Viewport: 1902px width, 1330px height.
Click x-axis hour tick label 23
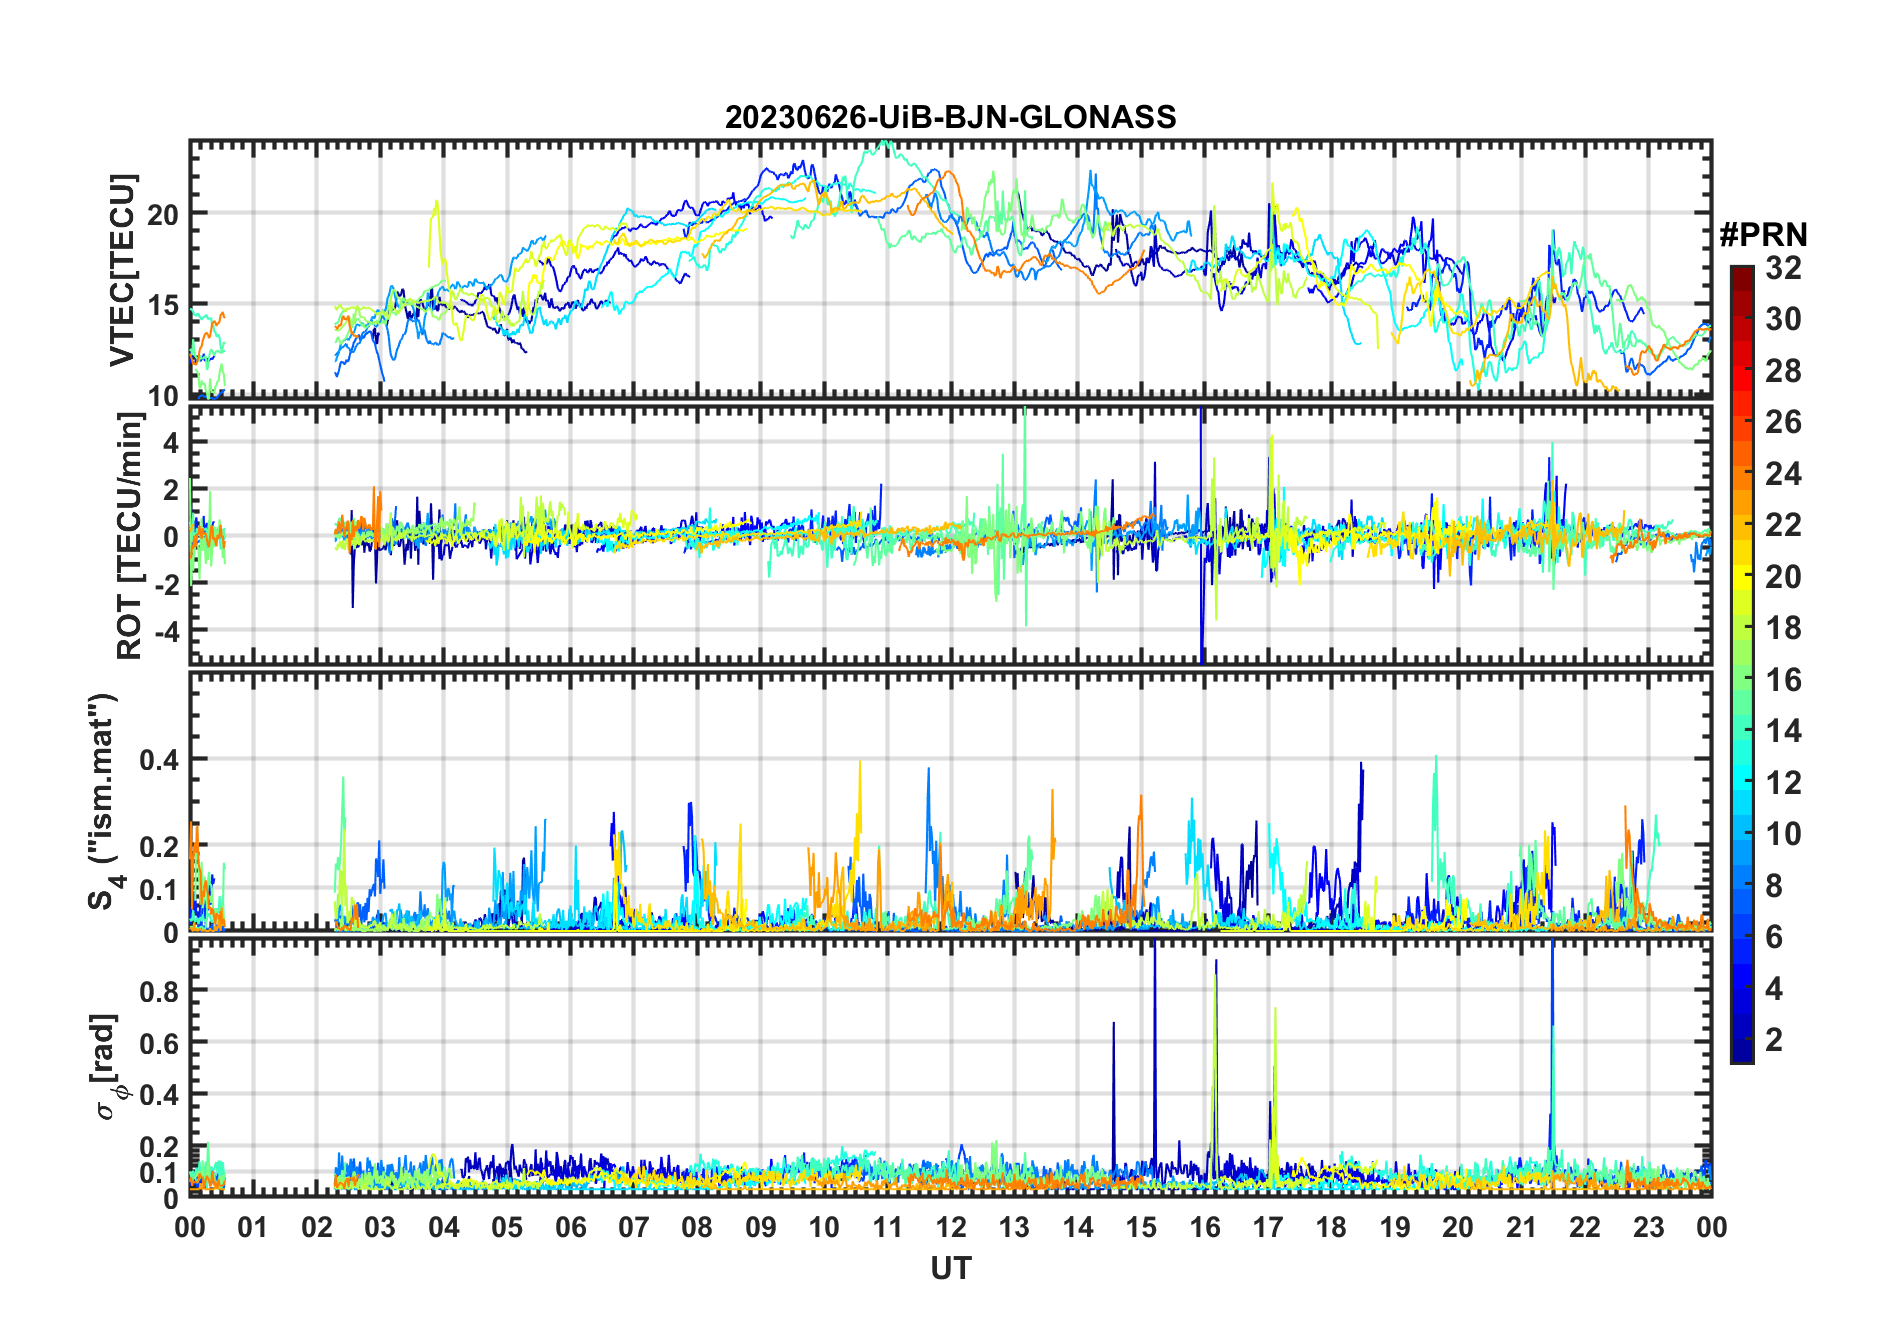click(1648, 1227)
